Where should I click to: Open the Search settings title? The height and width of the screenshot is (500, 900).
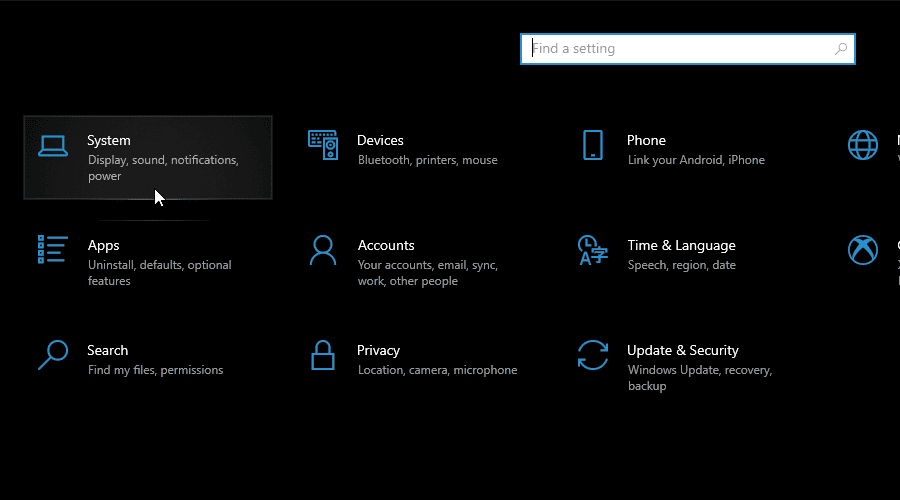107,351
